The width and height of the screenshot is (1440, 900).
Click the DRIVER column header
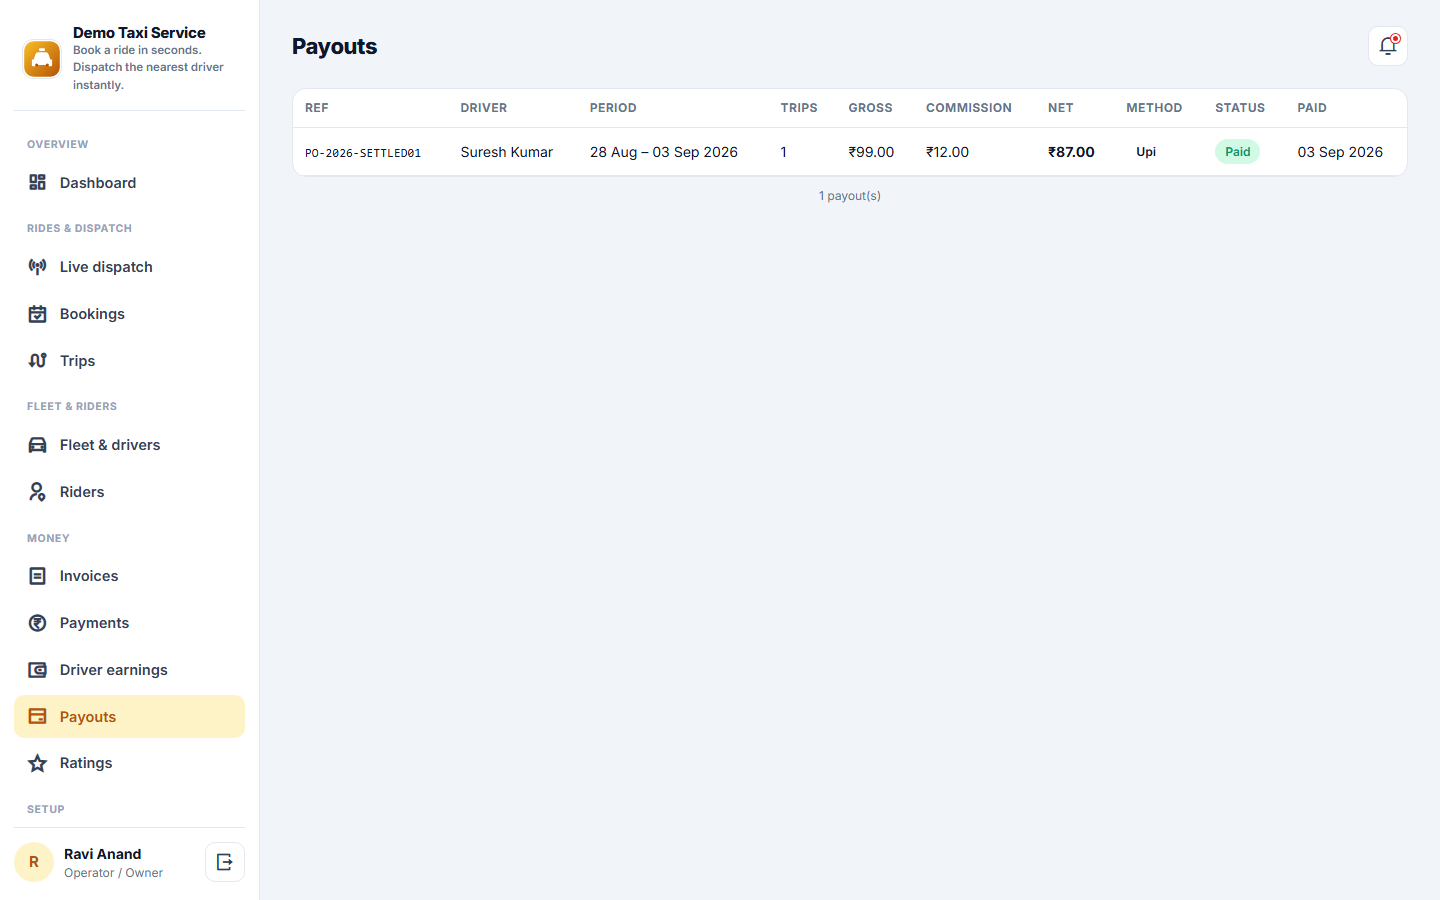pos(484,108)
